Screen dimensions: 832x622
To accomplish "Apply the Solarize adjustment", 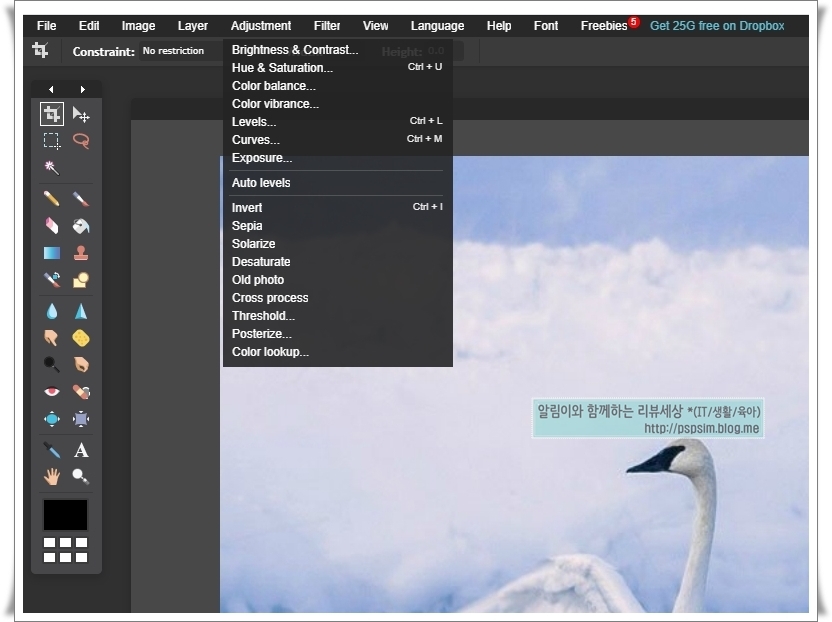I will (x=338, y=244).
